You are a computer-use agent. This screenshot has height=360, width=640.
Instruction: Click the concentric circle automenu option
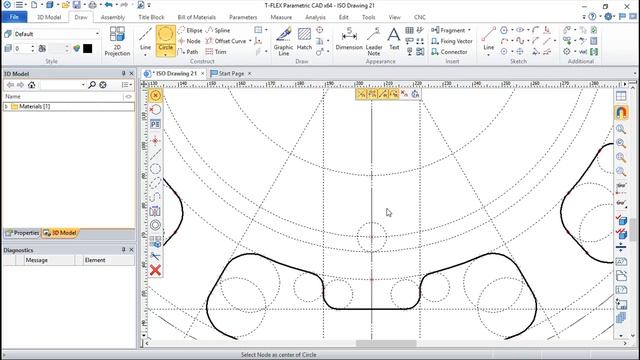pos(155,225)
